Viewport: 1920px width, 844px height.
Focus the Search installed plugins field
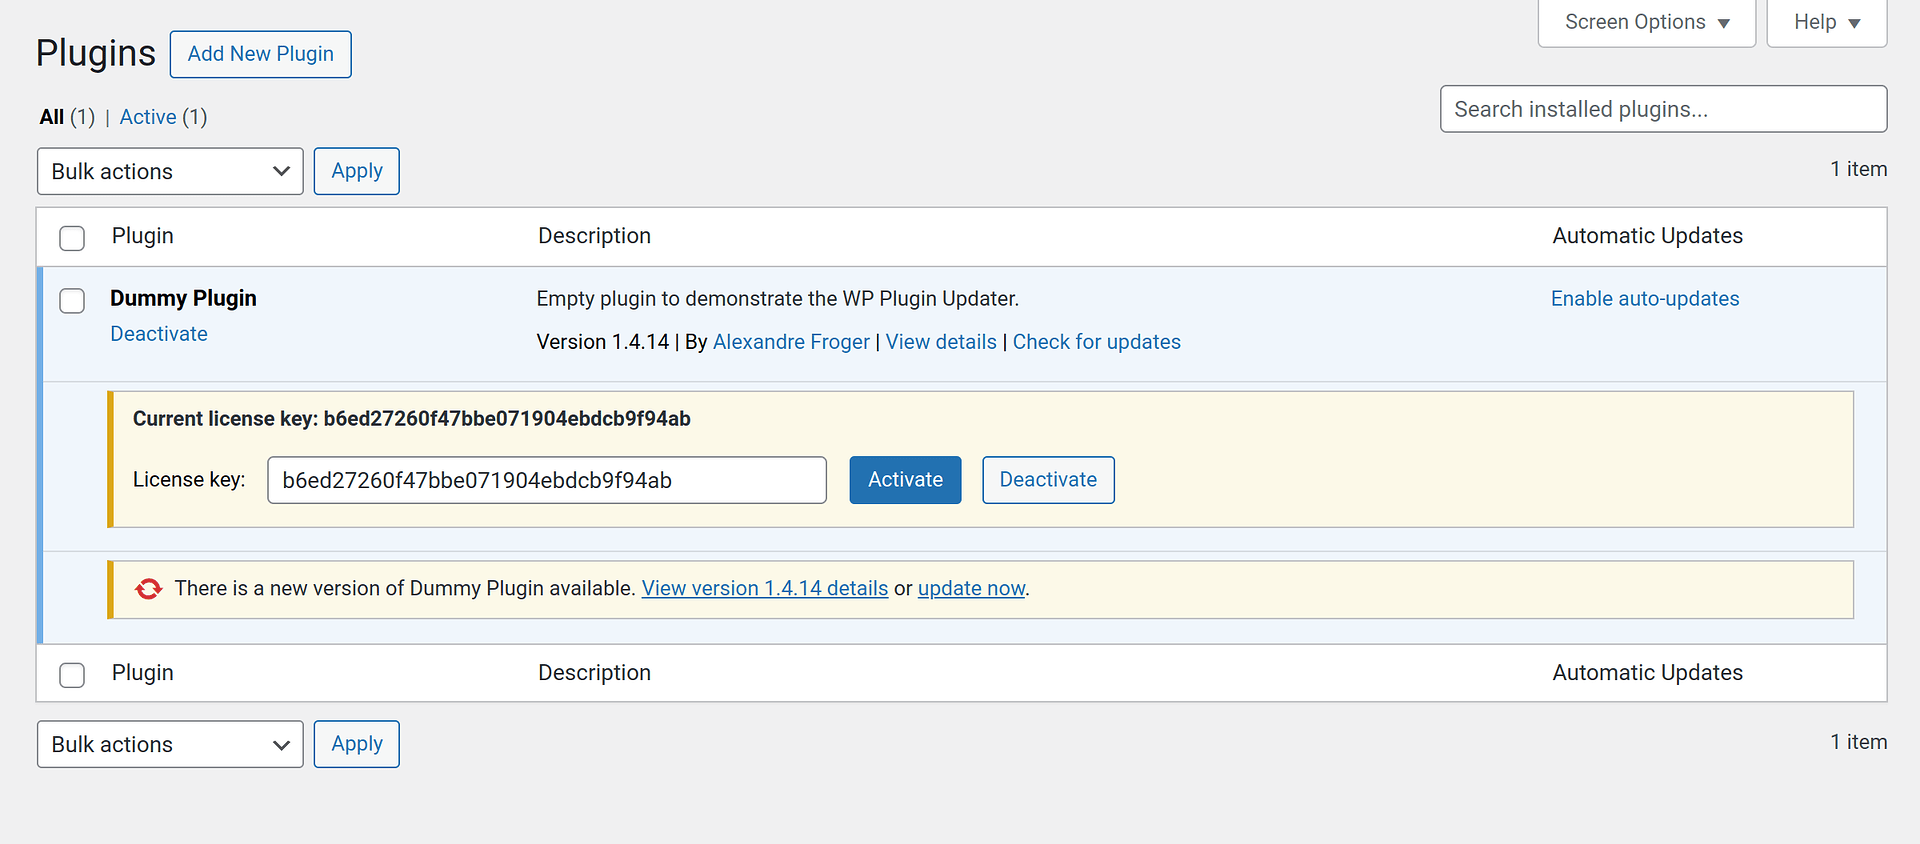[1663, 109]
